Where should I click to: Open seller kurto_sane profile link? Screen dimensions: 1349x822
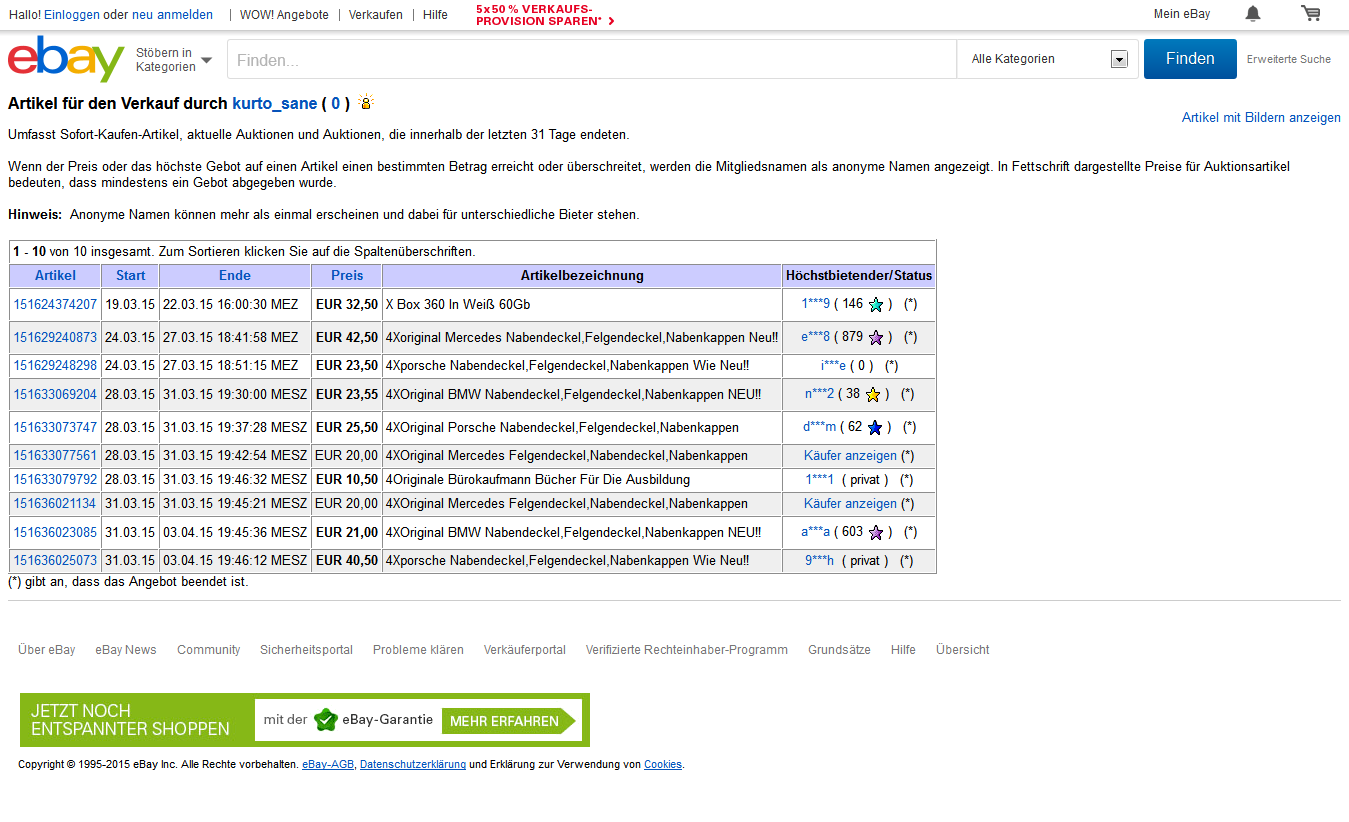[275, 103]
